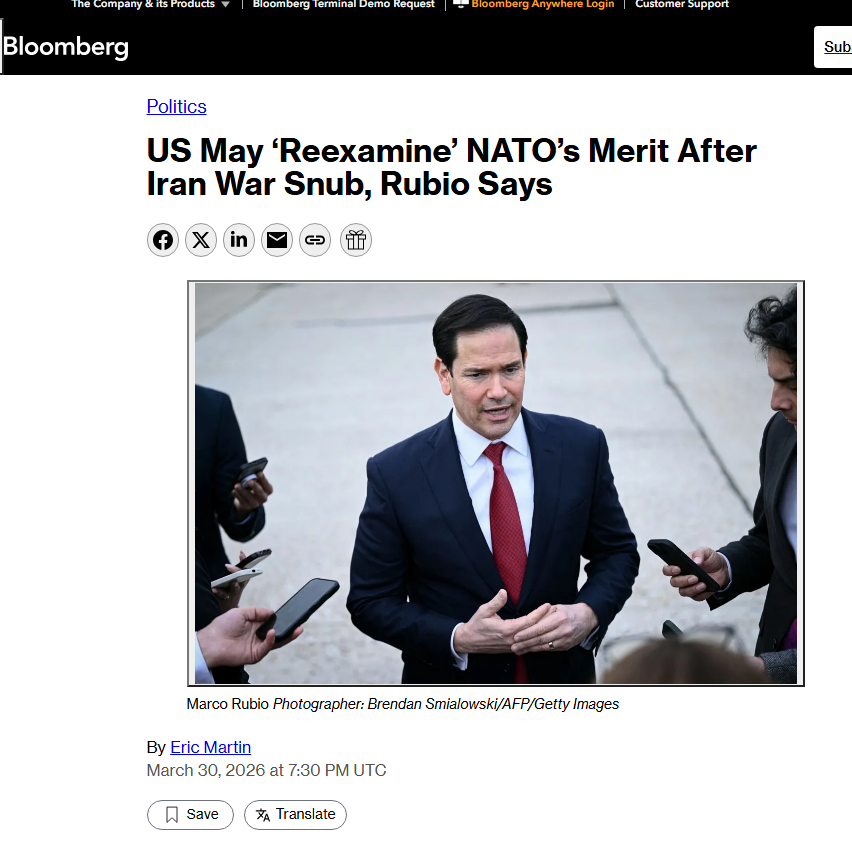The height and width of the screenshot is (847, 852).
Task: Click the translate glyph icon
Action: [263, 815]
